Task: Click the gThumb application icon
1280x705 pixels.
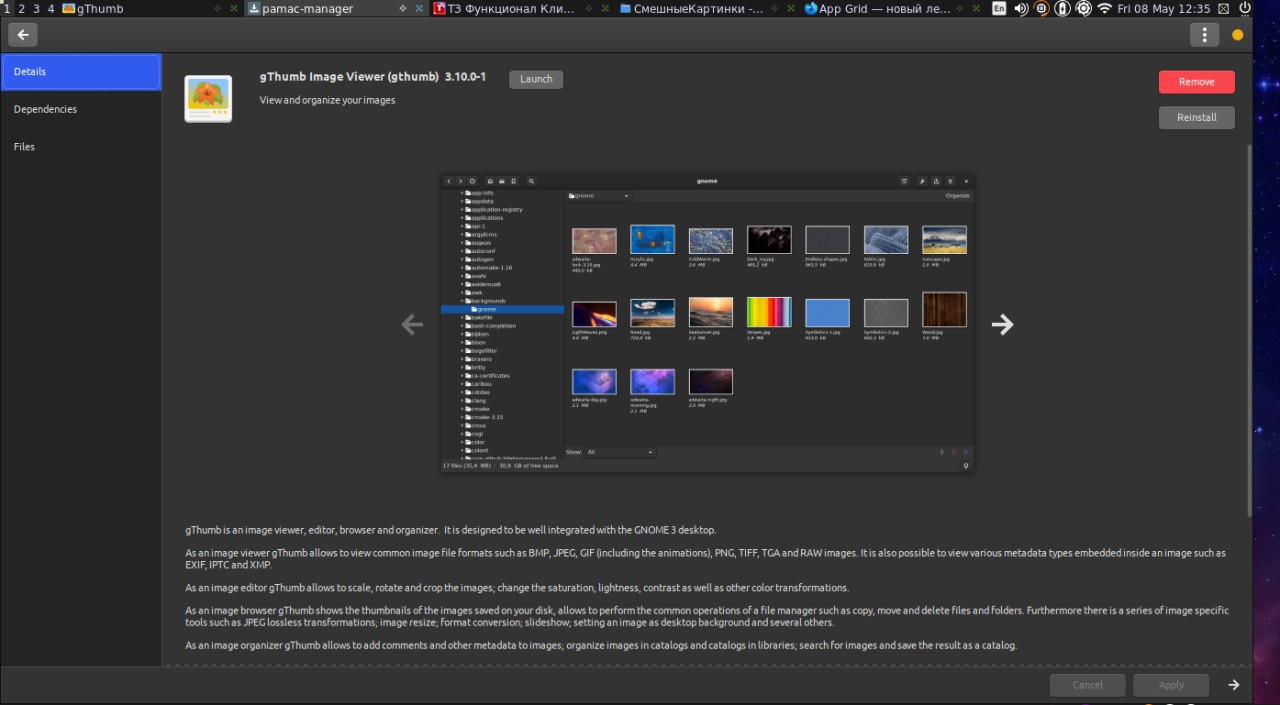Action: pos(208,99)
